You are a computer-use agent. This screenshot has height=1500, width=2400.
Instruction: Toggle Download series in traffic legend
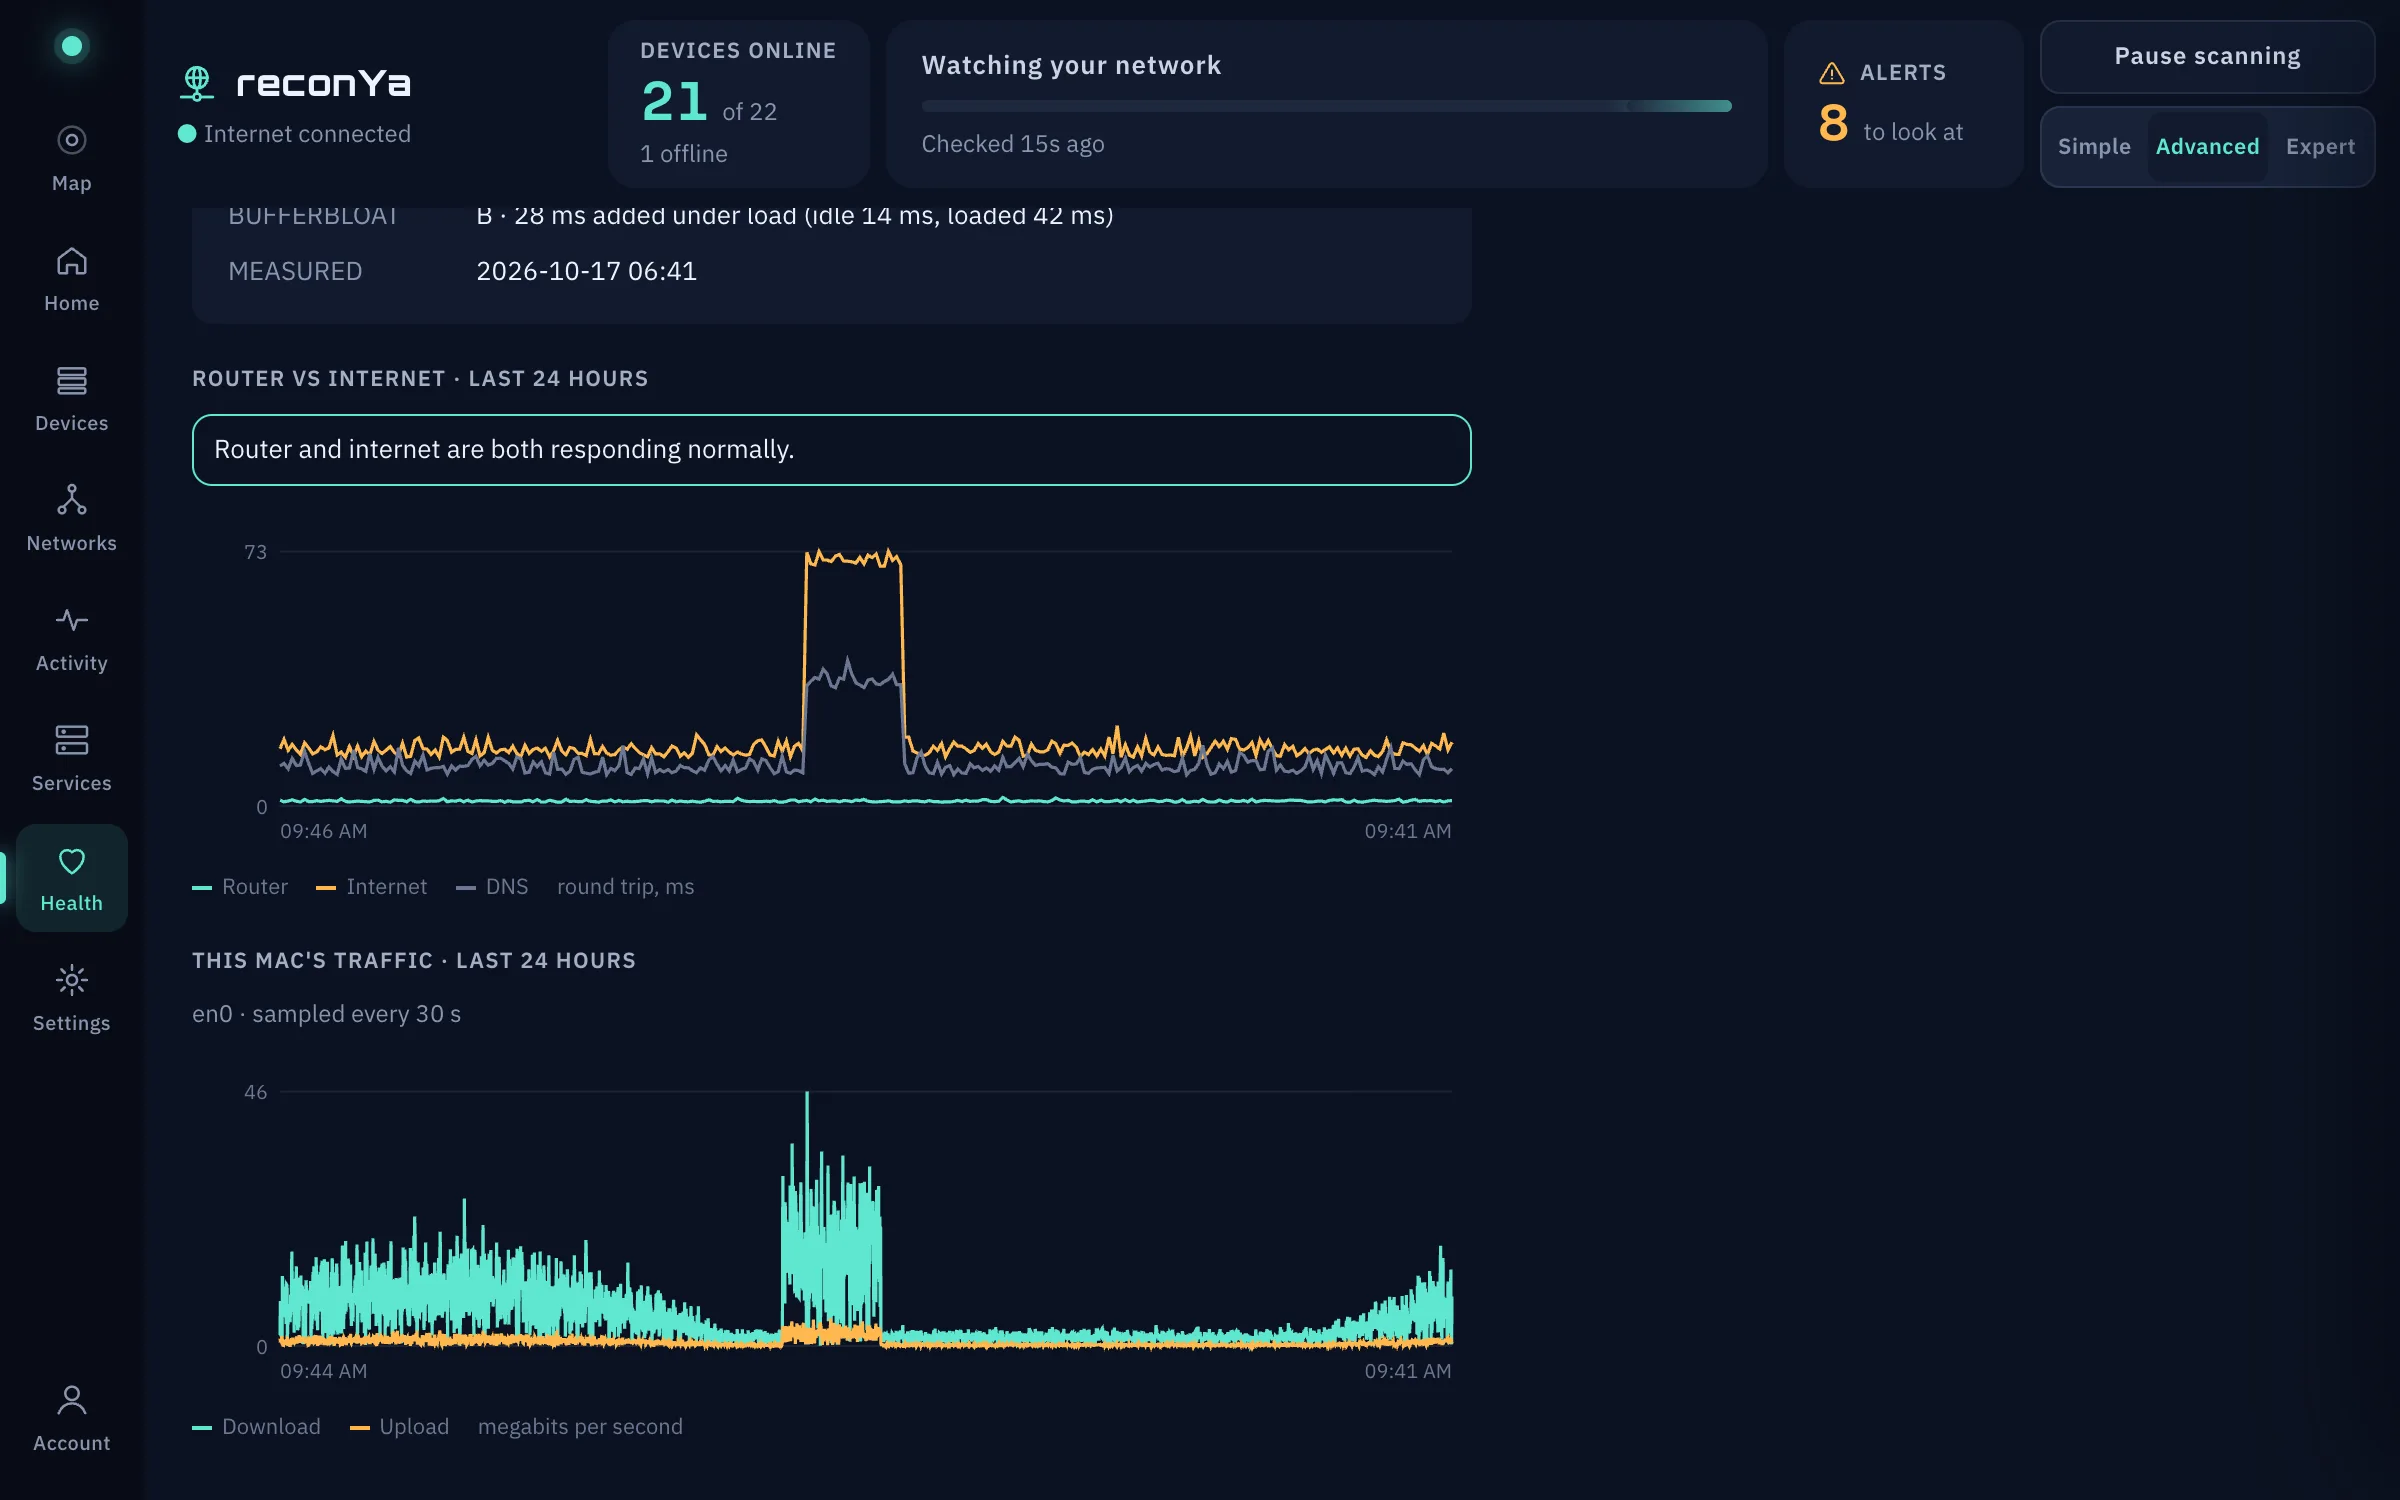pos(257,1427)
